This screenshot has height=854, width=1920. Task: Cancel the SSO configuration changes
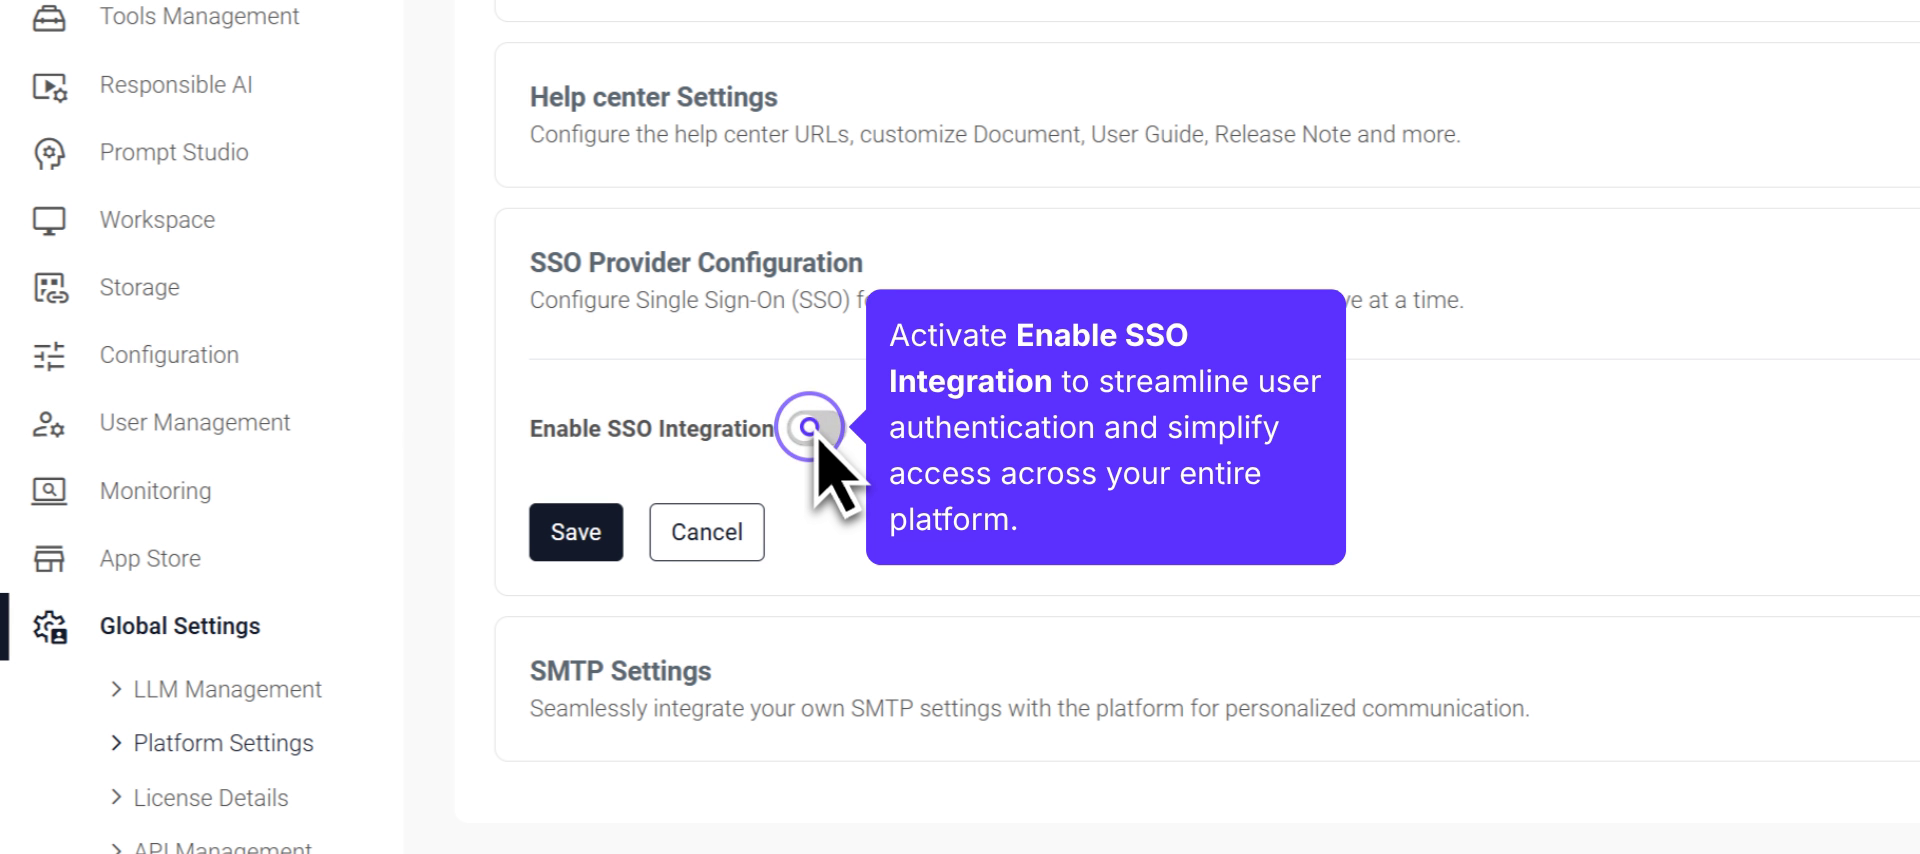(706, 532)
